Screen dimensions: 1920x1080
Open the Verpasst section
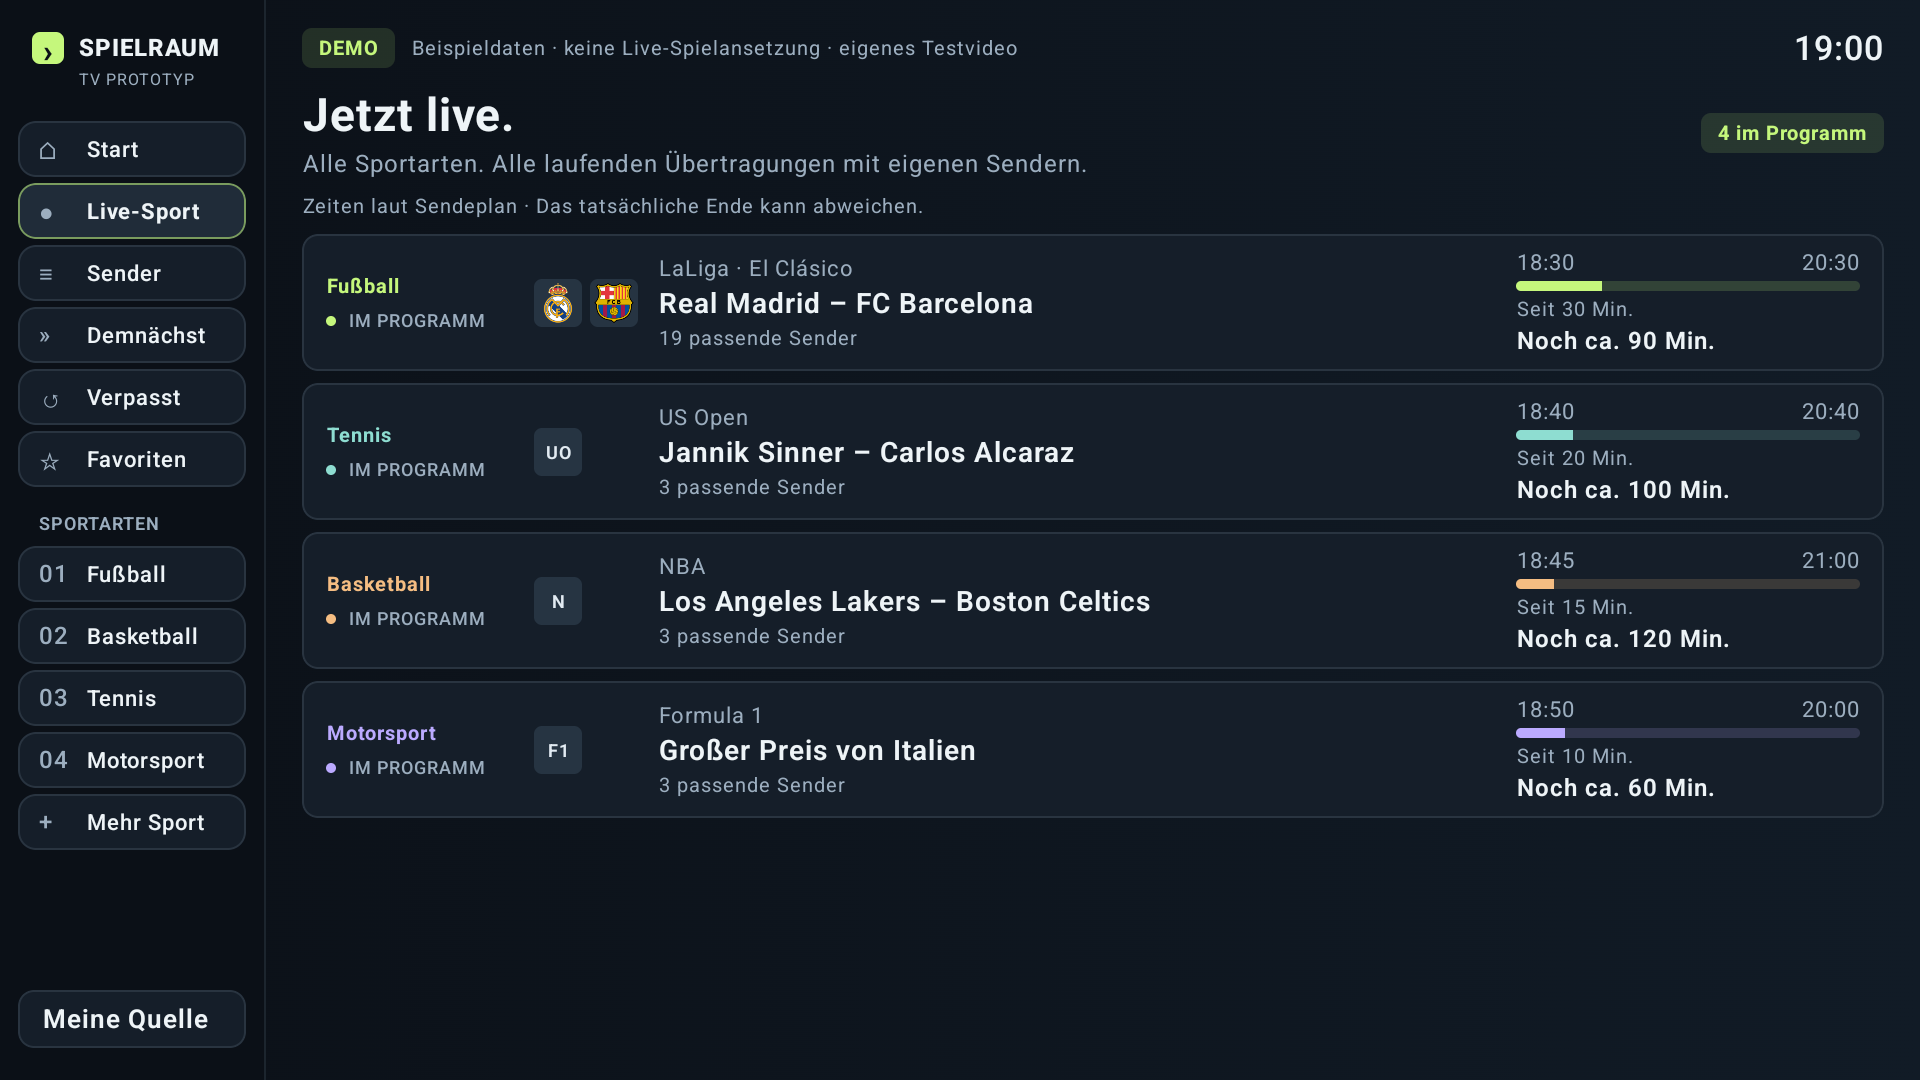coord(132,397)
